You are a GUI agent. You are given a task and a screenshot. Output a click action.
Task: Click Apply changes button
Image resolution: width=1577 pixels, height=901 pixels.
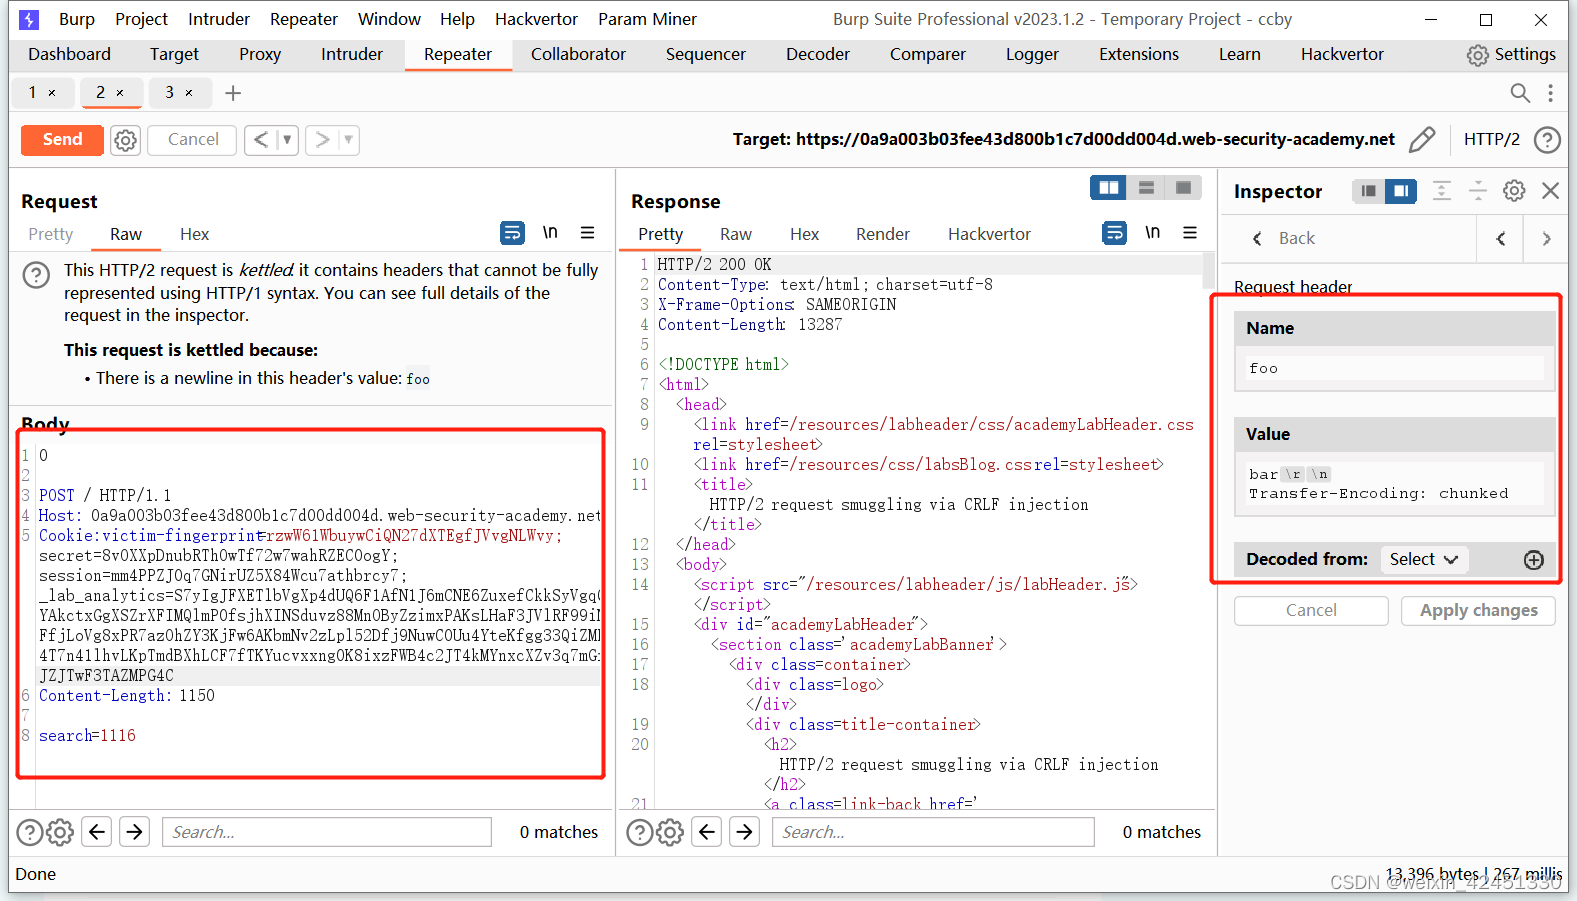tap(1479, 610)
